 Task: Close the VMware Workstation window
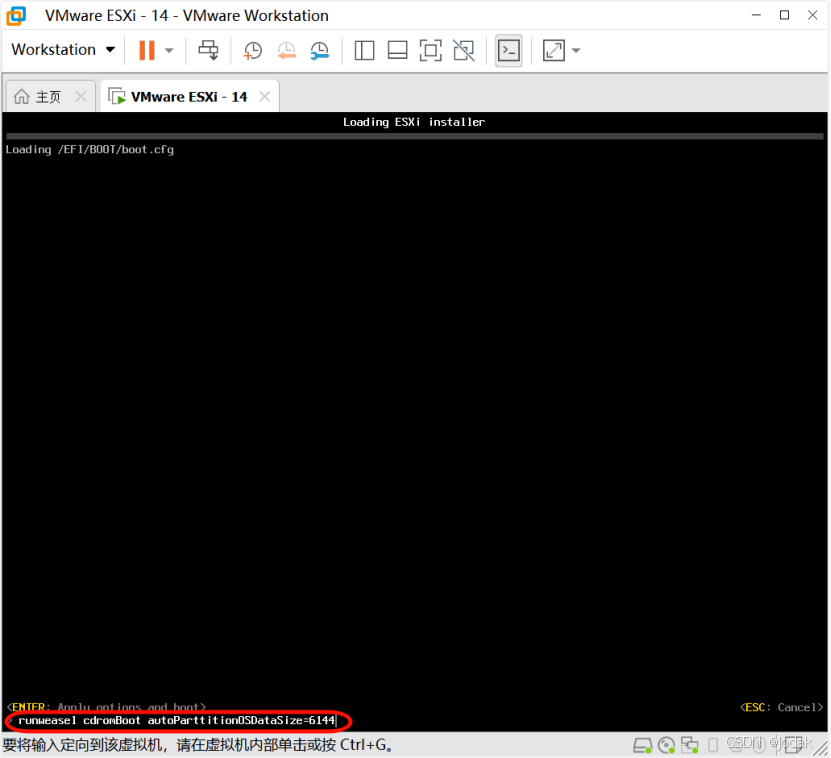click(812, 15)
